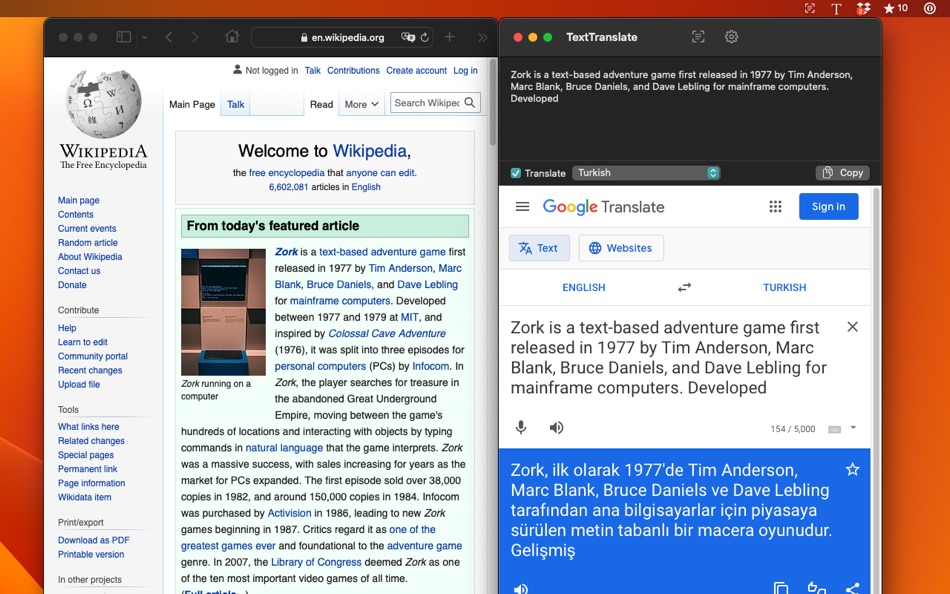Viewport: 950px width, 594px height.
Task: Click Log in link
Action: (x=465, y=70)
